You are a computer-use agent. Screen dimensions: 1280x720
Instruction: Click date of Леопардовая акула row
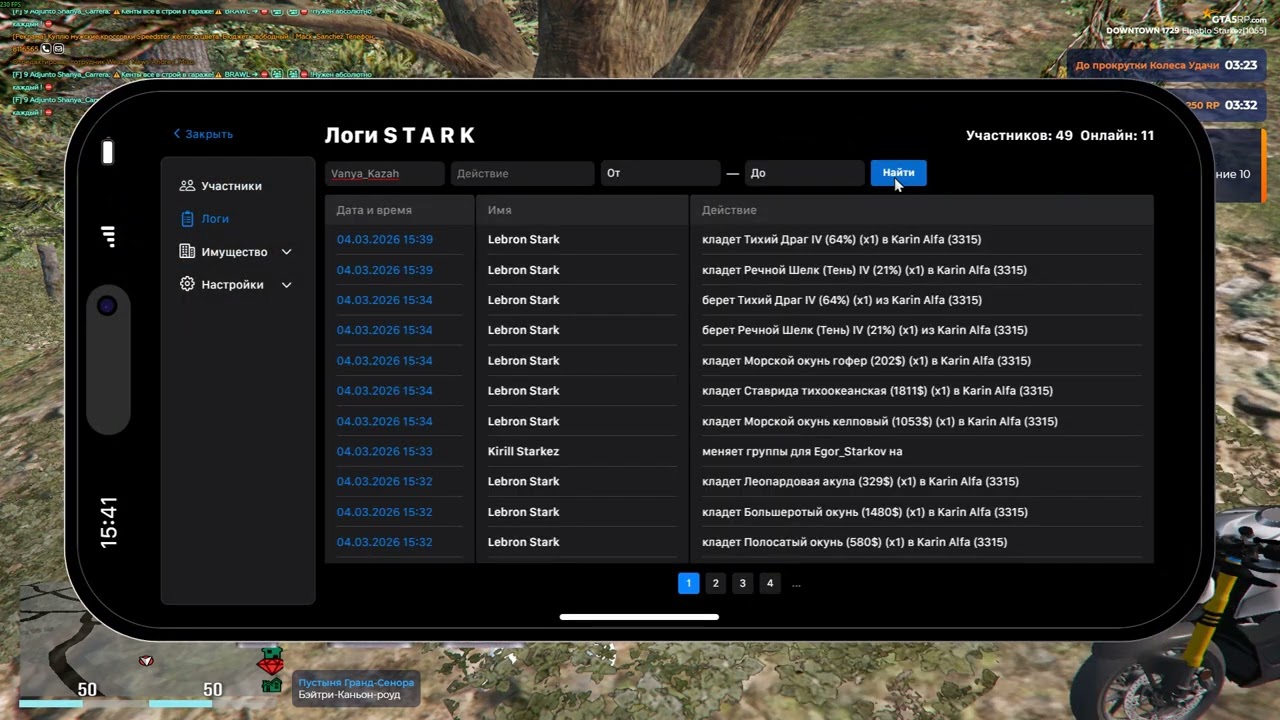384,481
